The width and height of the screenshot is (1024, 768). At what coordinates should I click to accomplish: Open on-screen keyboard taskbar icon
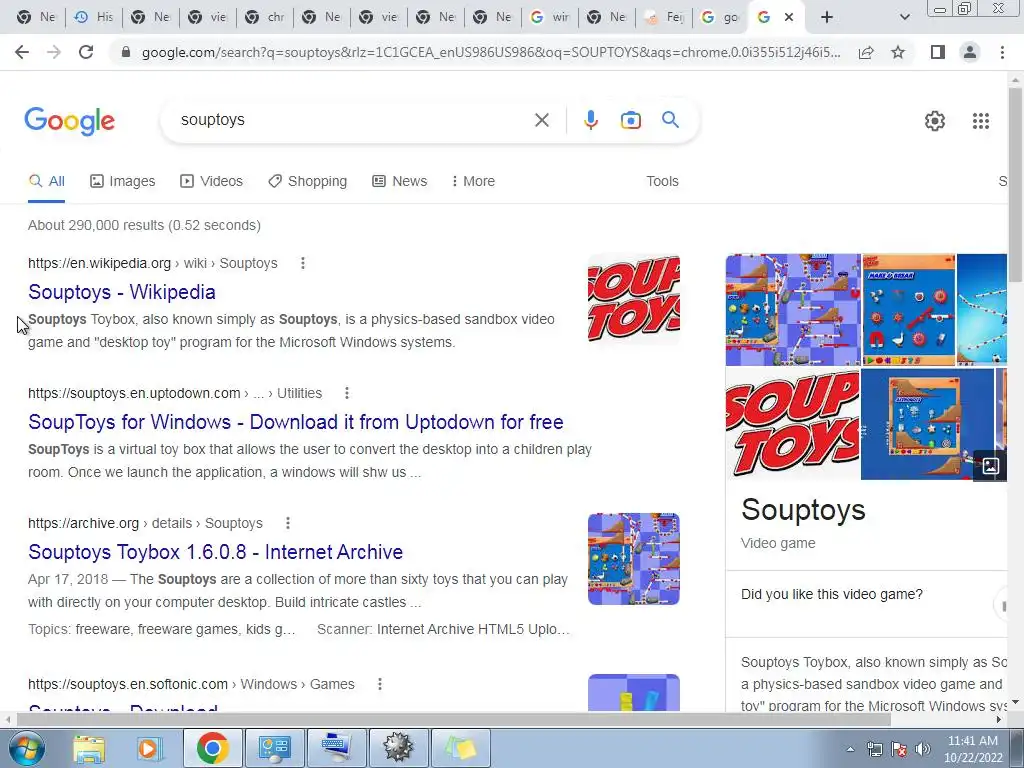336,748
